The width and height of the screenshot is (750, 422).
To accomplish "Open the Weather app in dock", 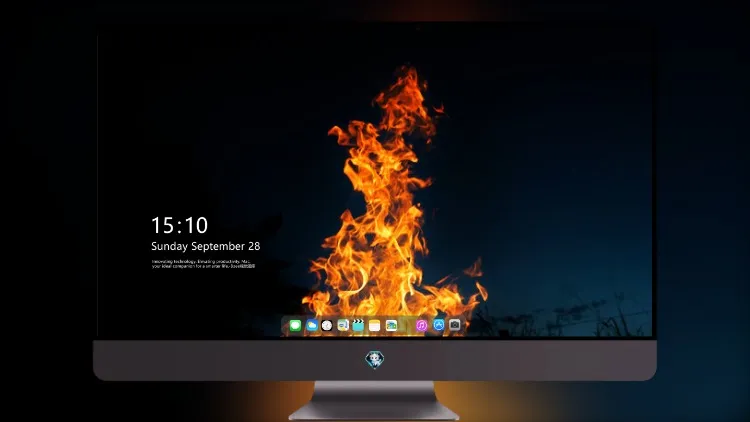I will (311, 326).
